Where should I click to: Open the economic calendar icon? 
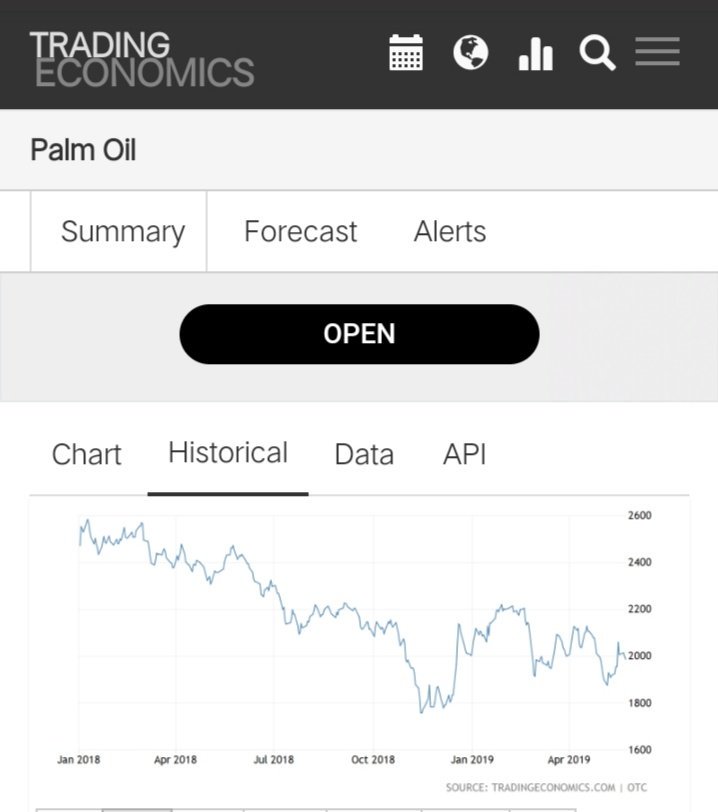406,52
